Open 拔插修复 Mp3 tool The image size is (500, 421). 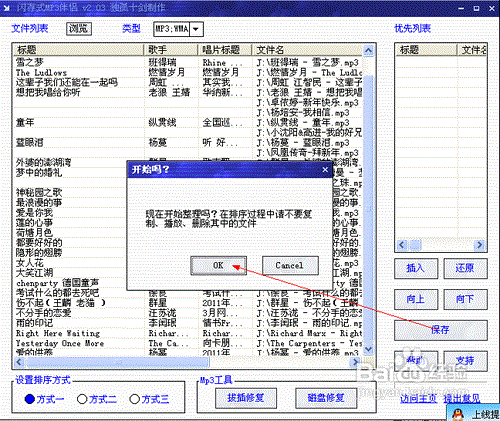pyautogui.click(x=246, y=398)
